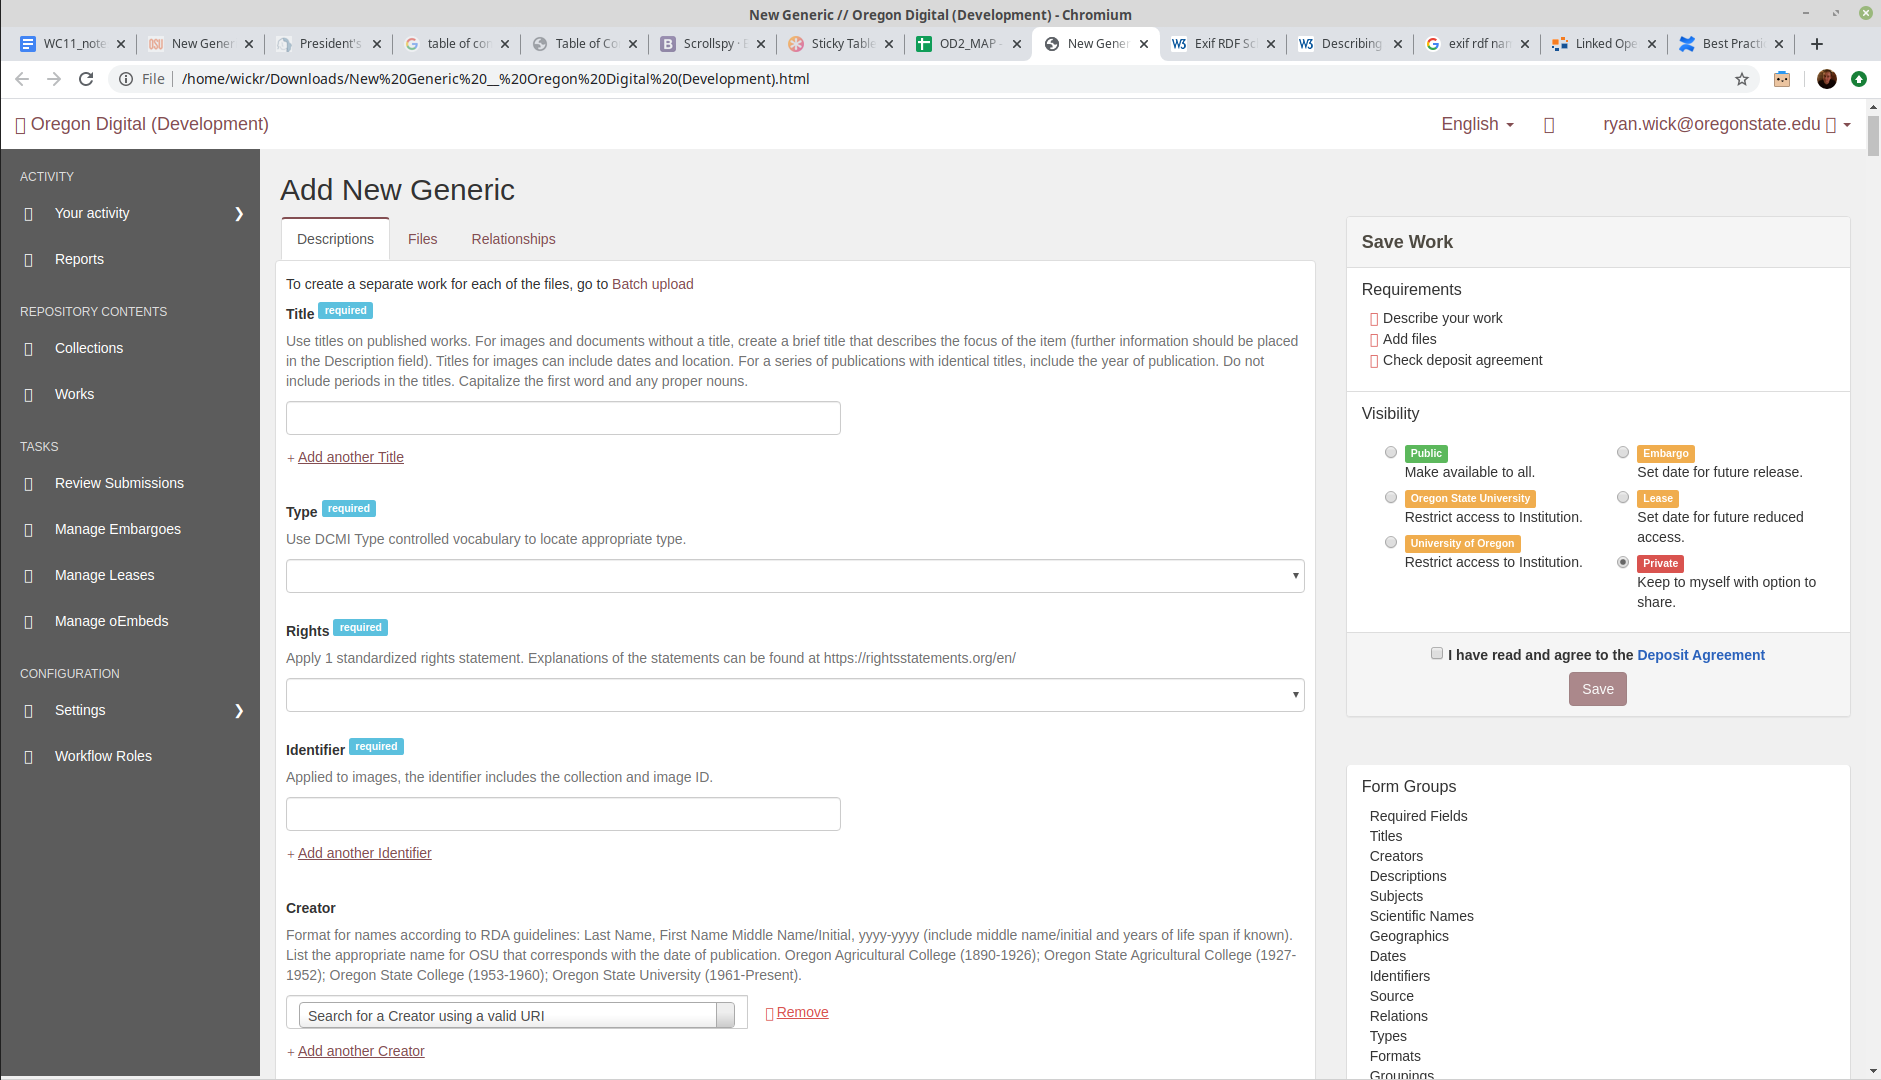Select University of Oregon visibility option
Screen dimensions: 1881x1080
1391,542
